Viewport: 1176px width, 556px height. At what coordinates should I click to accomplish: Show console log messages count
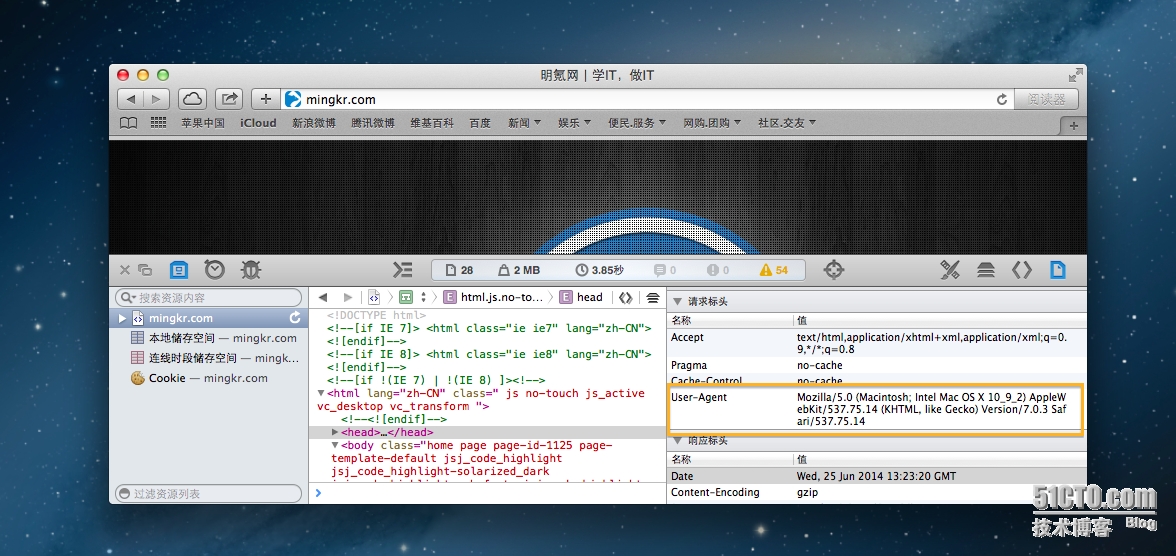click(664, 270)
